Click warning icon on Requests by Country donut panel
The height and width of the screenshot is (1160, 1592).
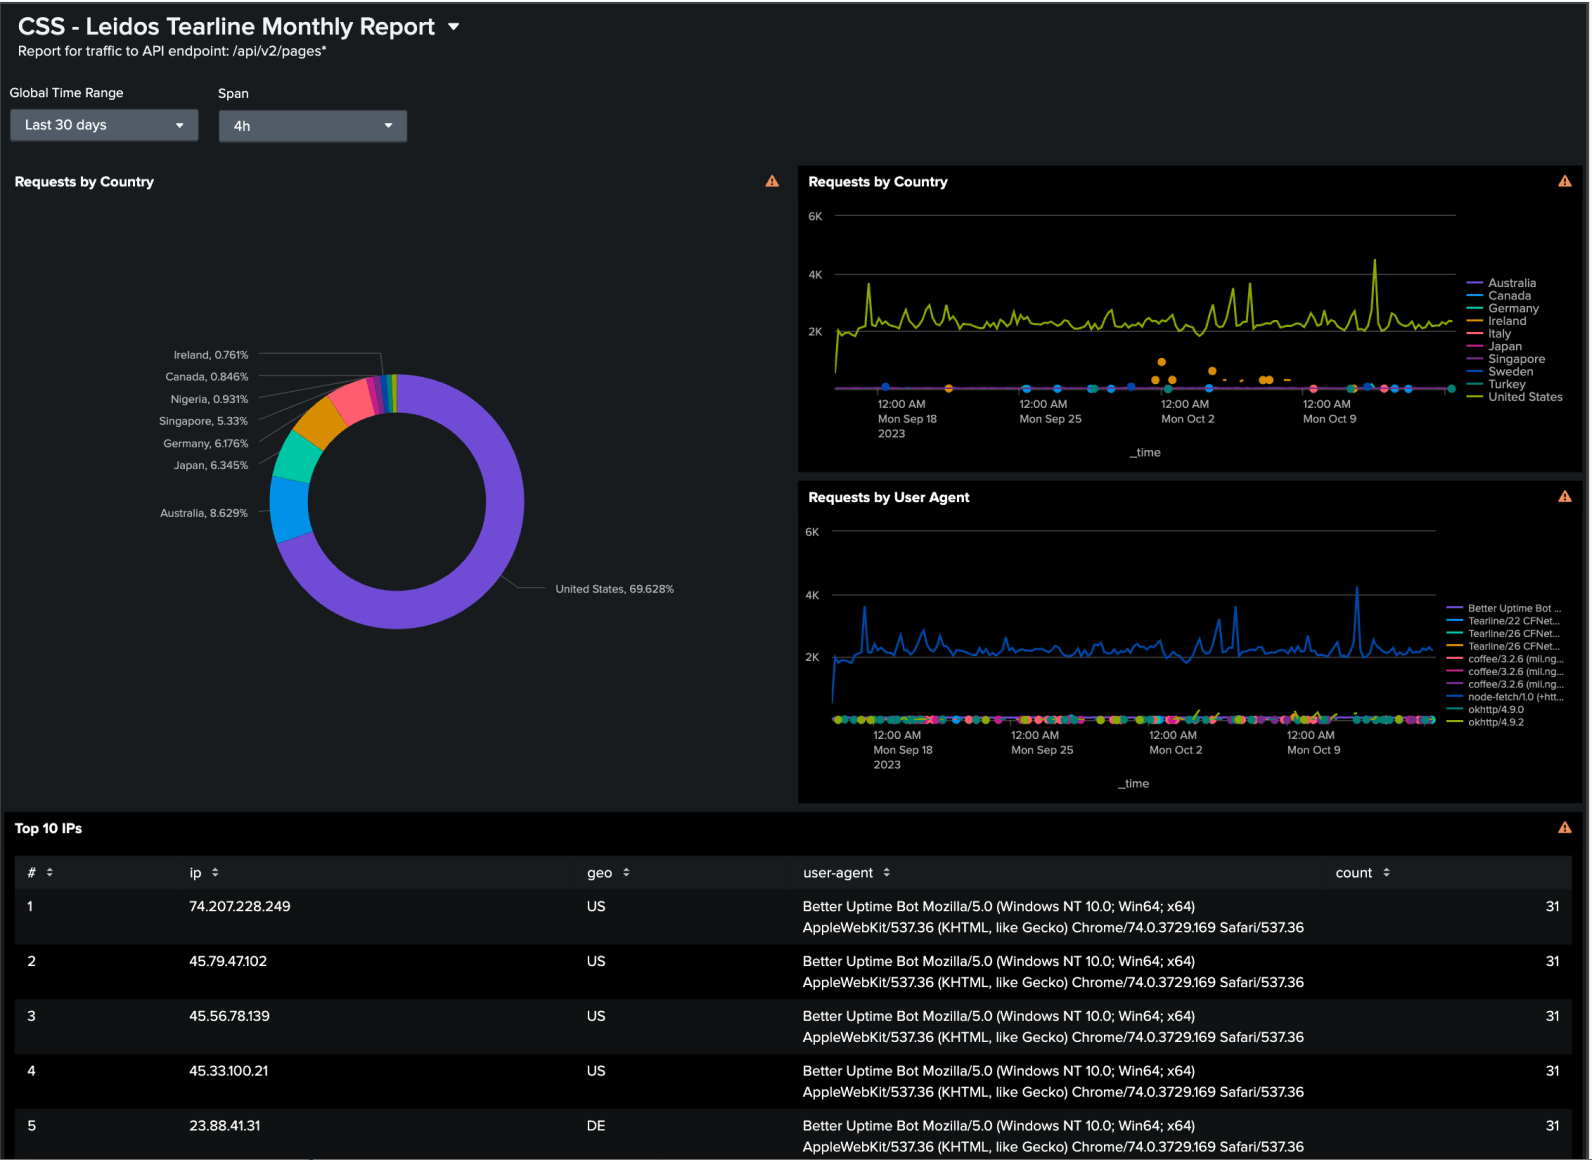click(771, 181)
